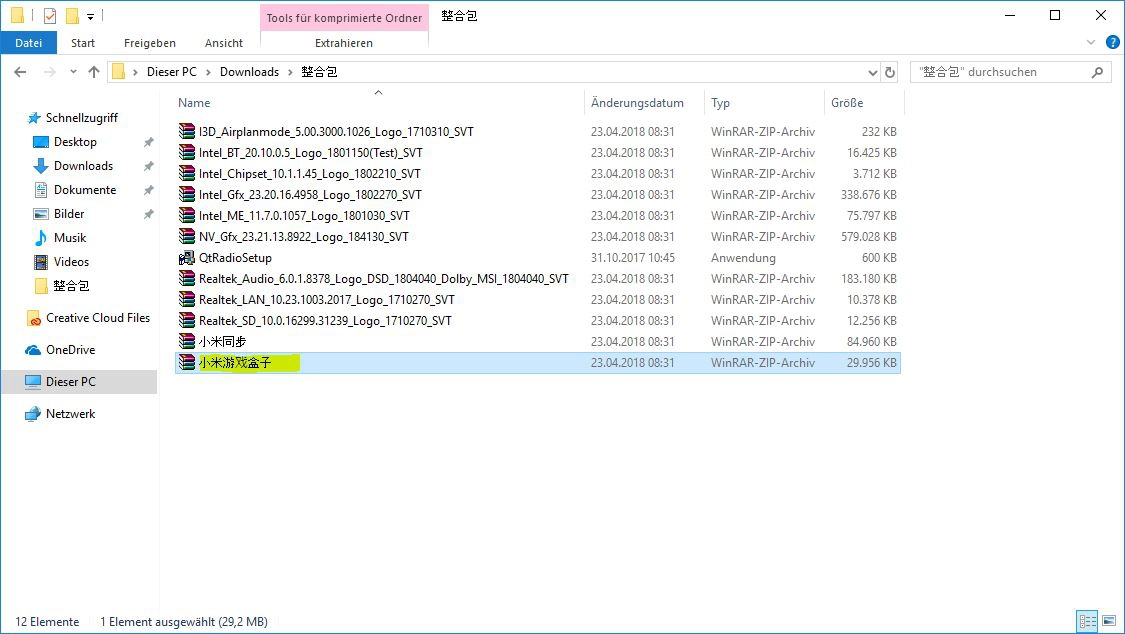
Task: Click Dieser PC breadcrumb segment
Action: 171,72
